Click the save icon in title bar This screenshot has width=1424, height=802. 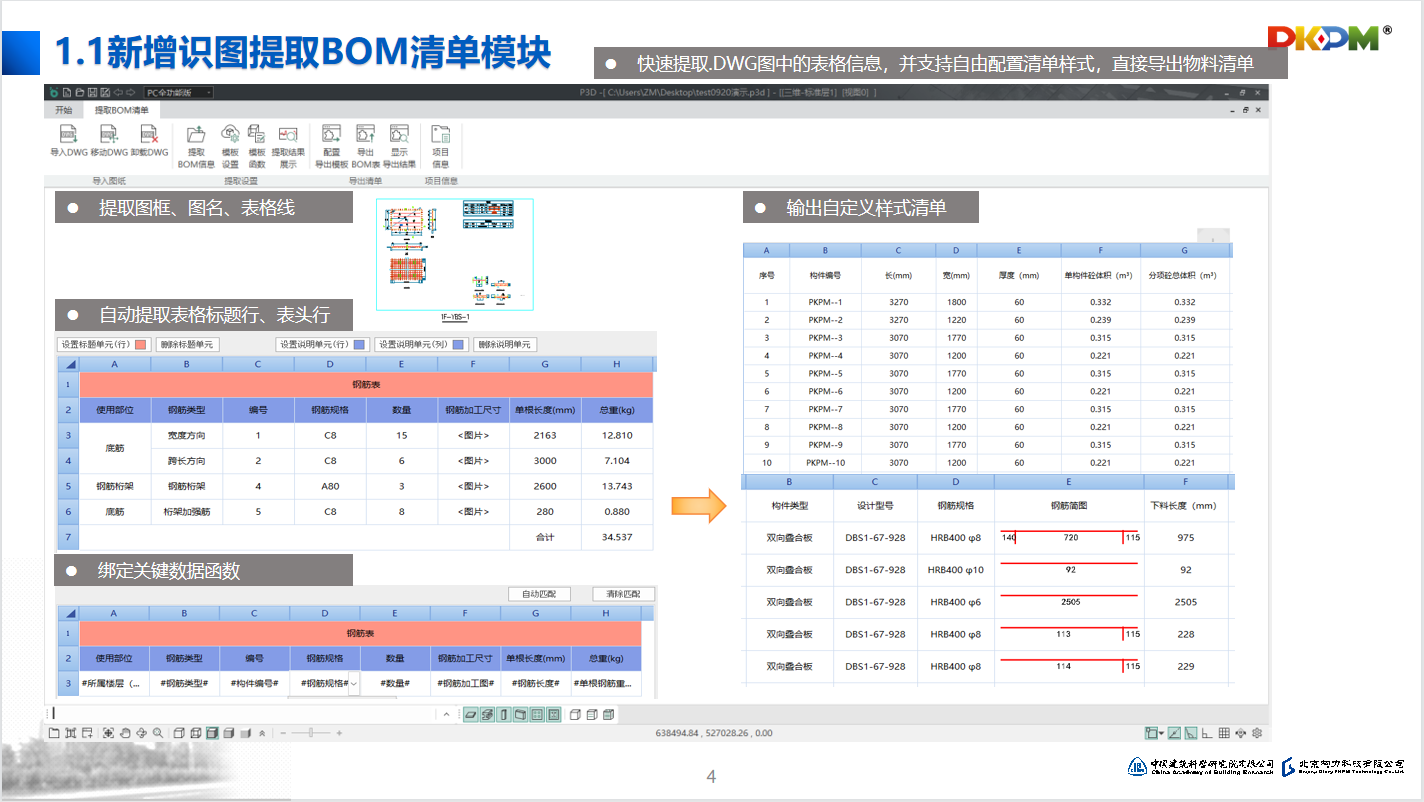tap(91, 92)
